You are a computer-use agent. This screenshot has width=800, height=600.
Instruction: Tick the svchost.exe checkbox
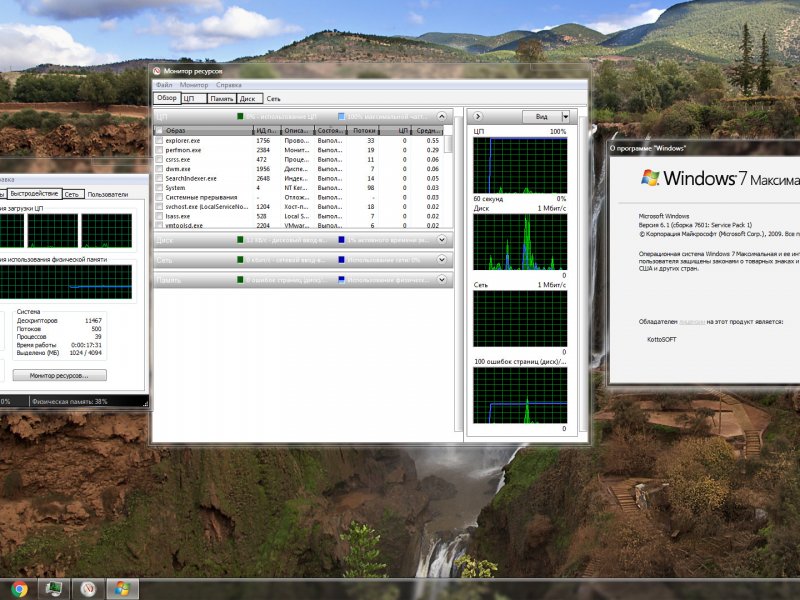(159, 207)
